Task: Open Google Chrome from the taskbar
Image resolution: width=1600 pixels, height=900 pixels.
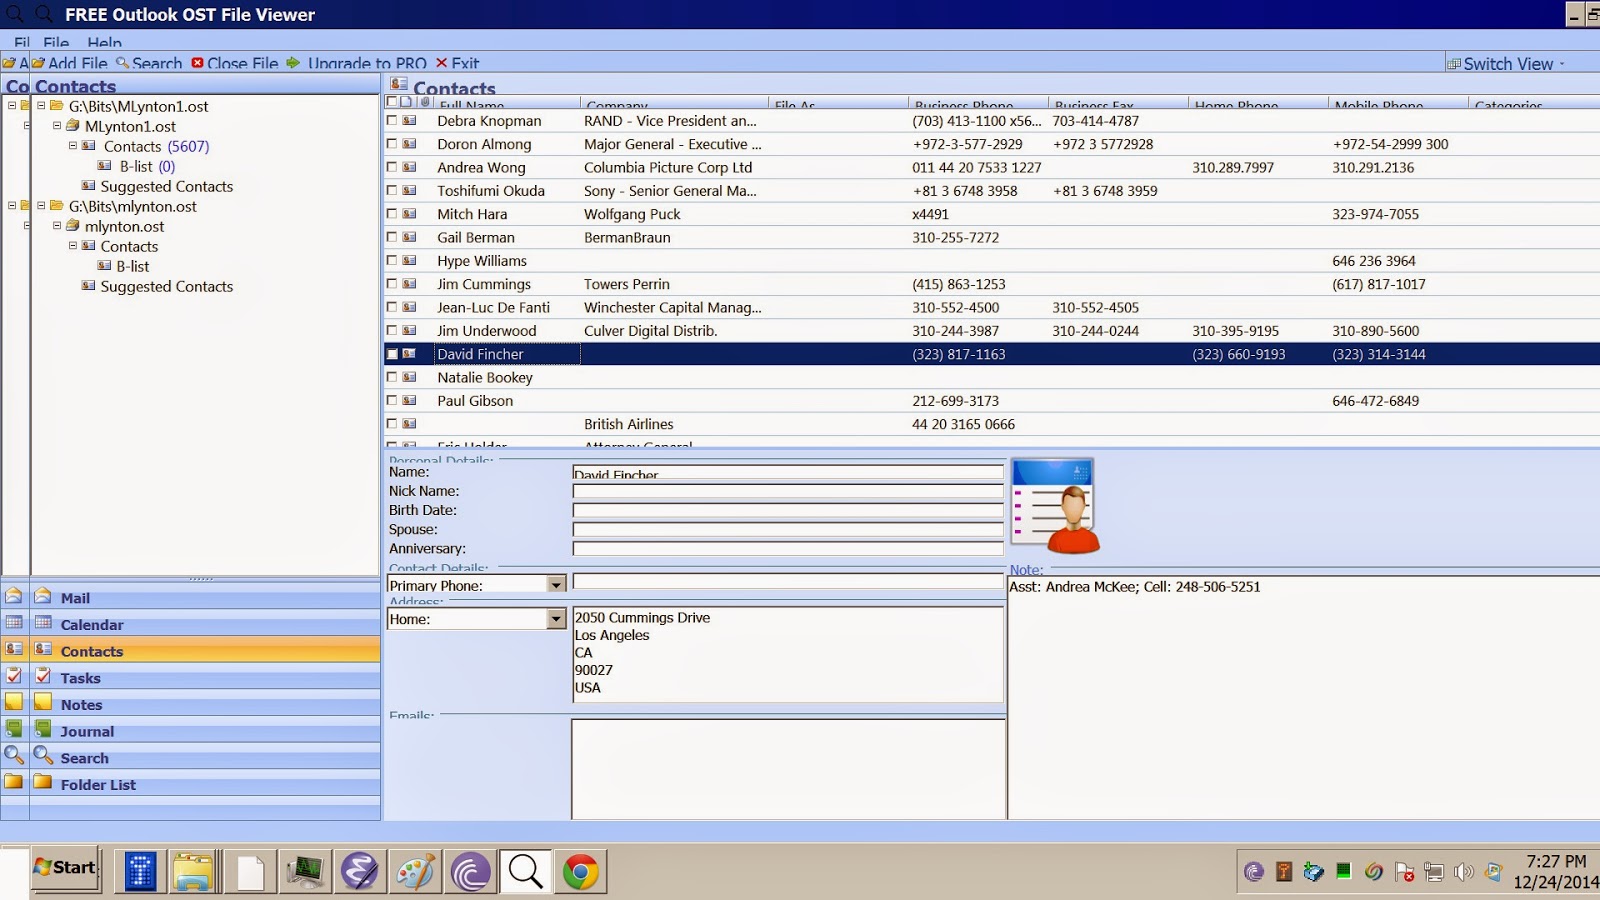Action: click(580, 872)
